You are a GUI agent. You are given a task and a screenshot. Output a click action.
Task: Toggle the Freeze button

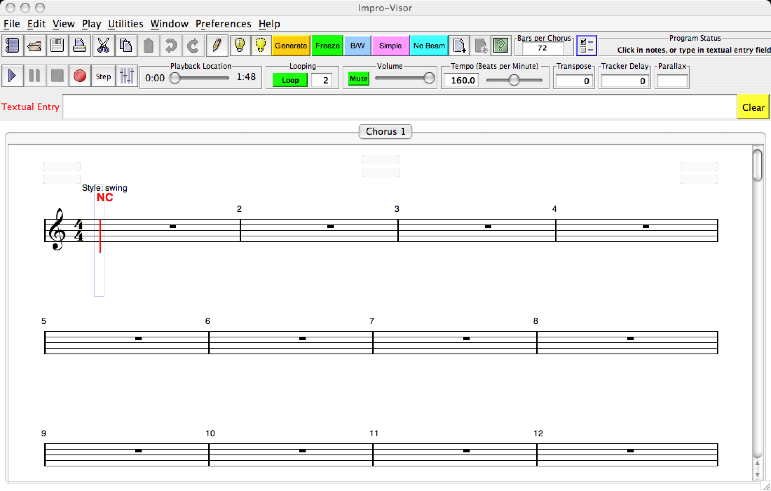pos(326,45)
